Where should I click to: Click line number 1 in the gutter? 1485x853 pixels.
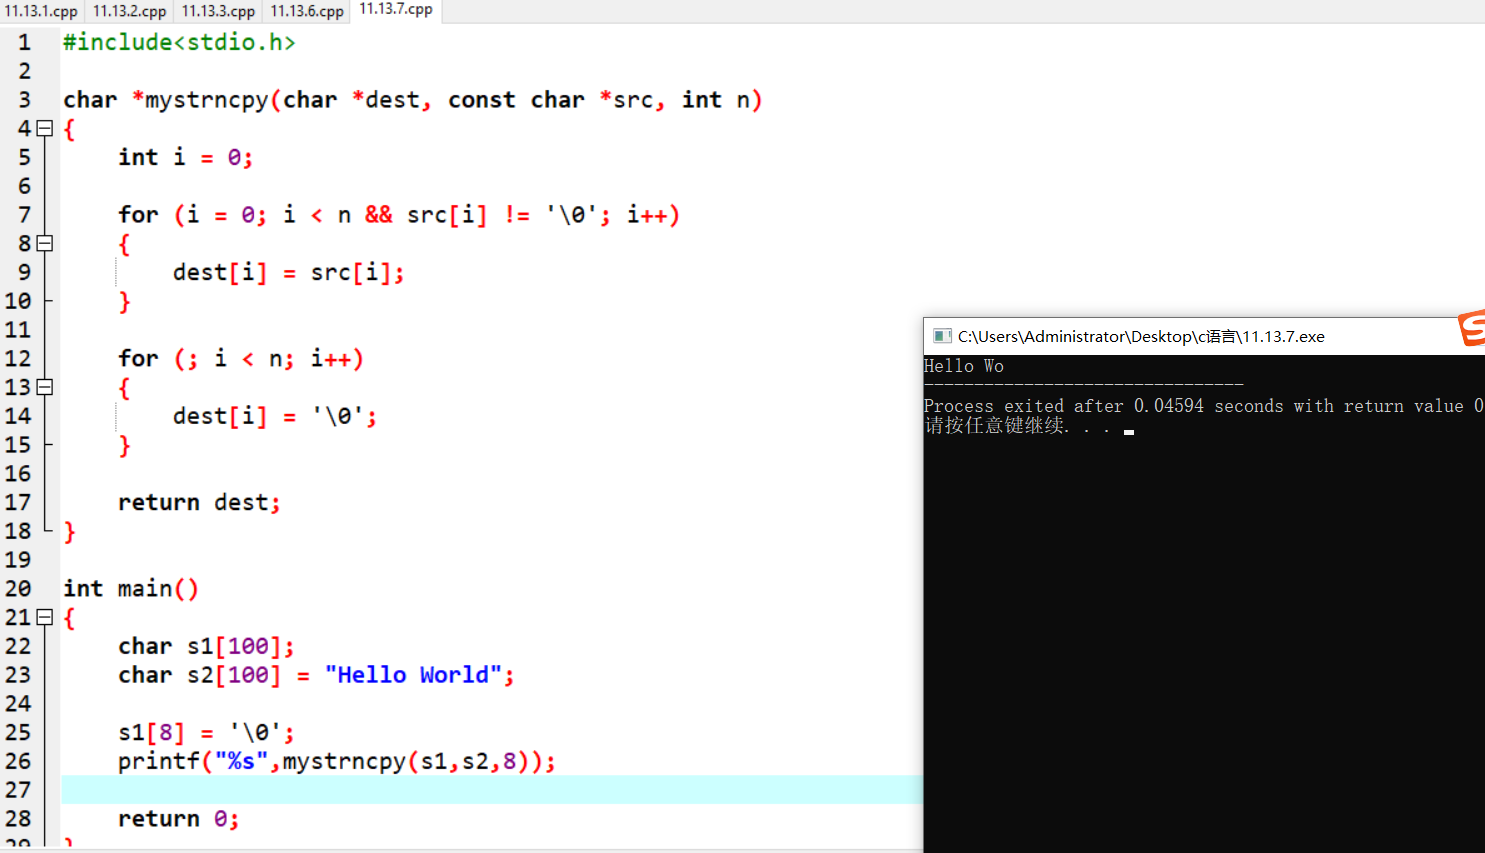coord(24,42)
